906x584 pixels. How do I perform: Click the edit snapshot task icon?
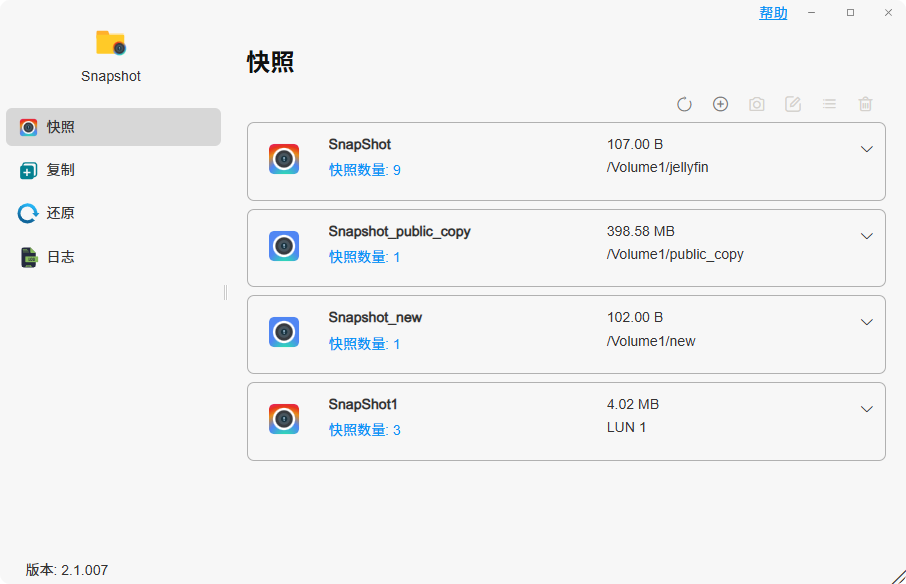tap(792, 104)
